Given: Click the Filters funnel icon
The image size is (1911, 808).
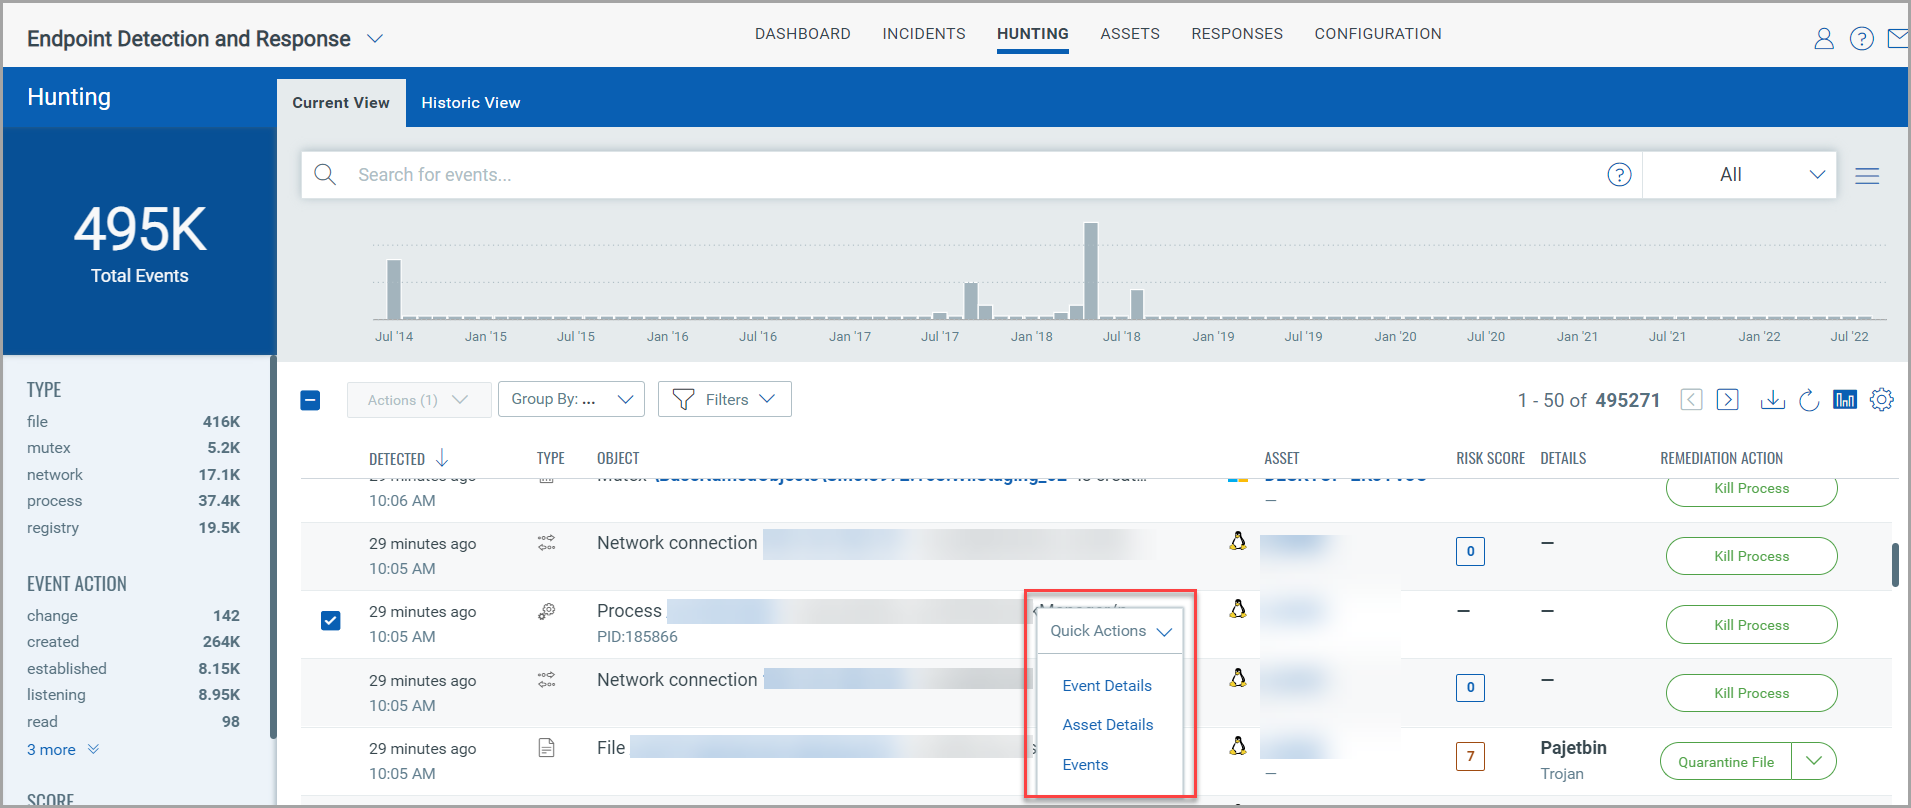Looking at the screenshot, I should click(683, 400).
